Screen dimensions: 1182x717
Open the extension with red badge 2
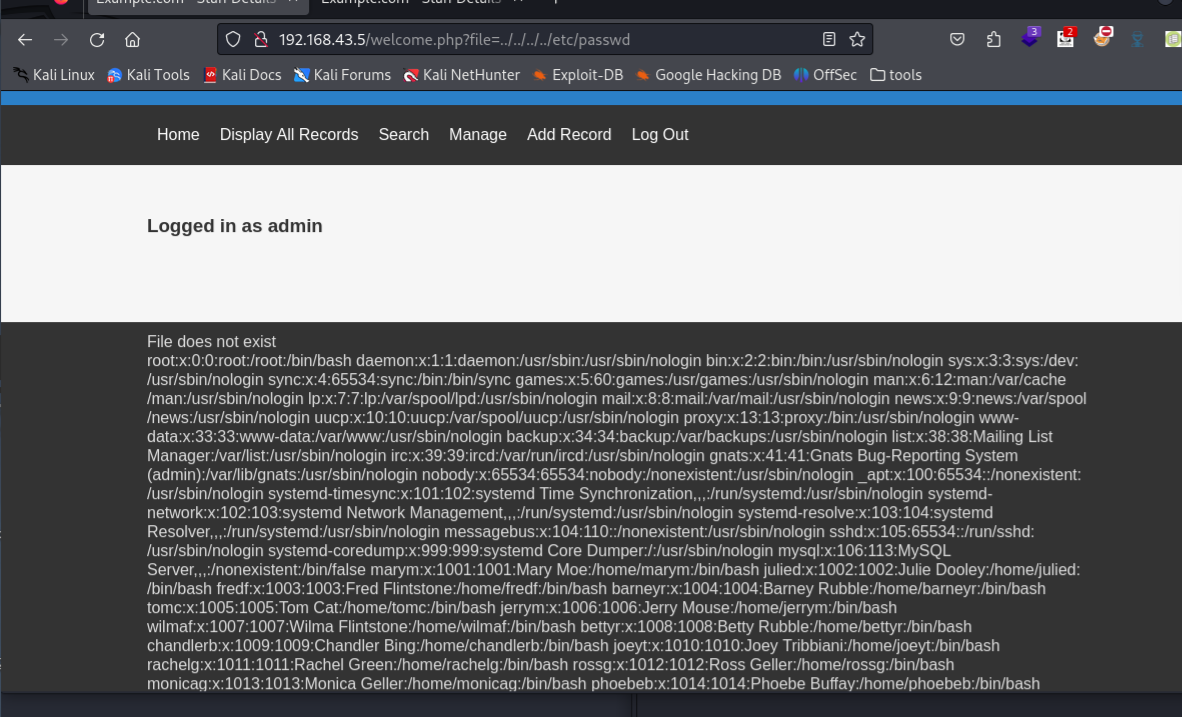click(x=1066, y=38)
